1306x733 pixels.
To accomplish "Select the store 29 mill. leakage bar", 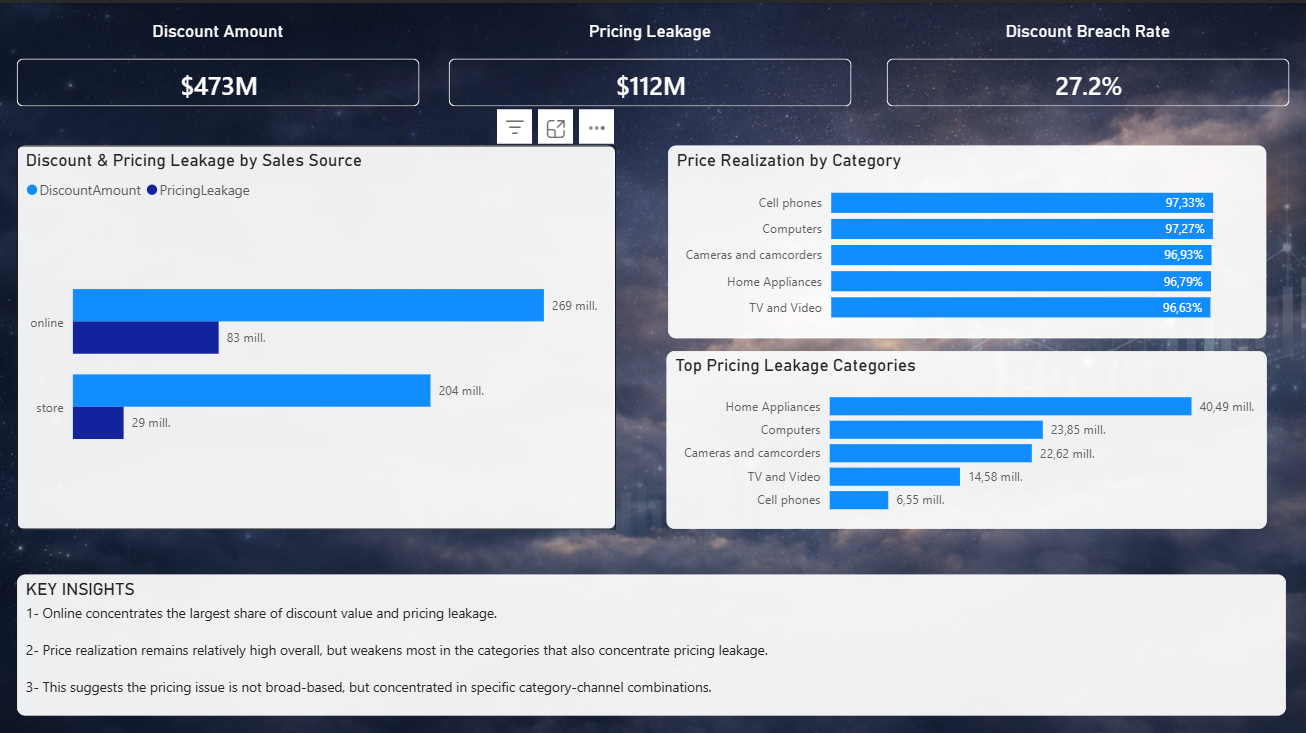I will pyautogui.click(x=97, y=422).
